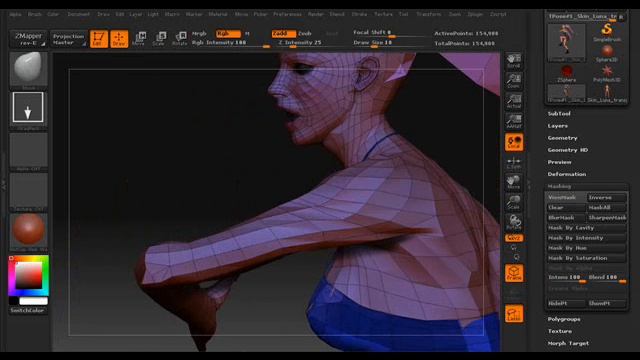640x360 pixels.
Task: Toggle the Frame polyframe display
Action: point(514,273)
